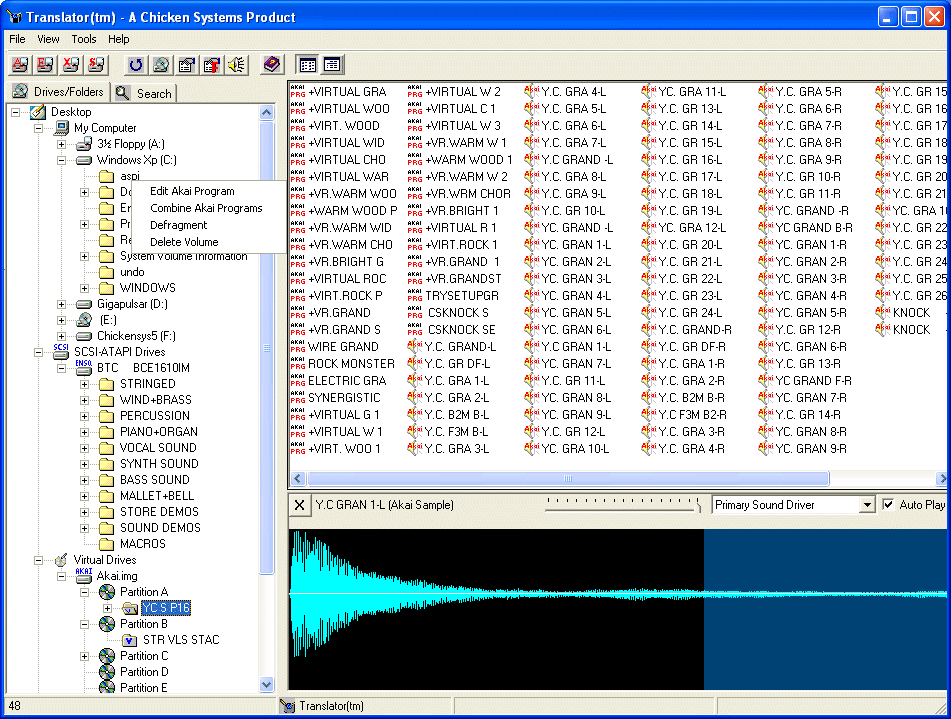Select the Akai.img virtual drive icon
This screenshot has height=719, width=951.
pos(83,575)
